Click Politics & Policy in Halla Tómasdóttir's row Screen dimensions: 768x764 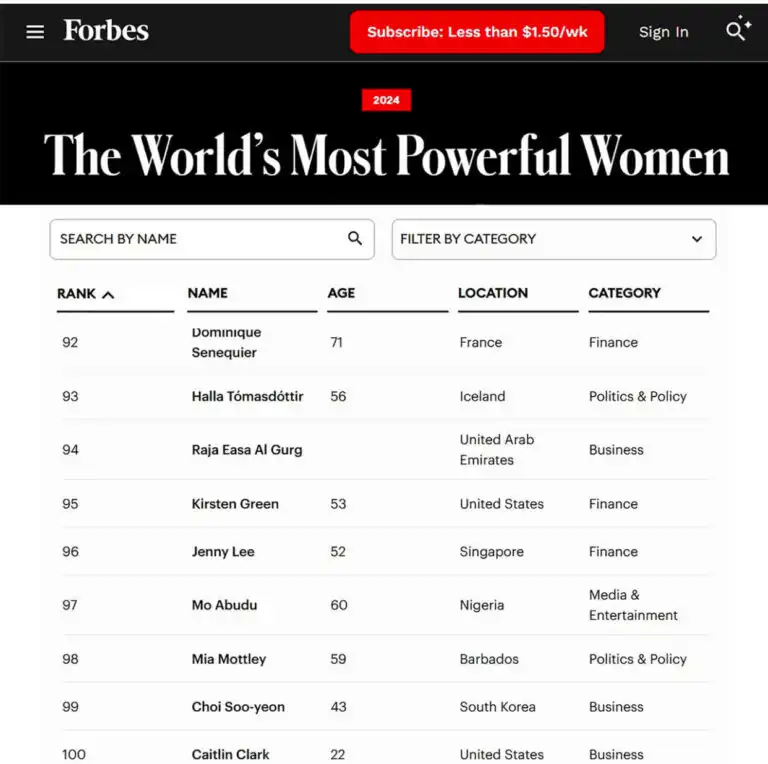(638, 396)
